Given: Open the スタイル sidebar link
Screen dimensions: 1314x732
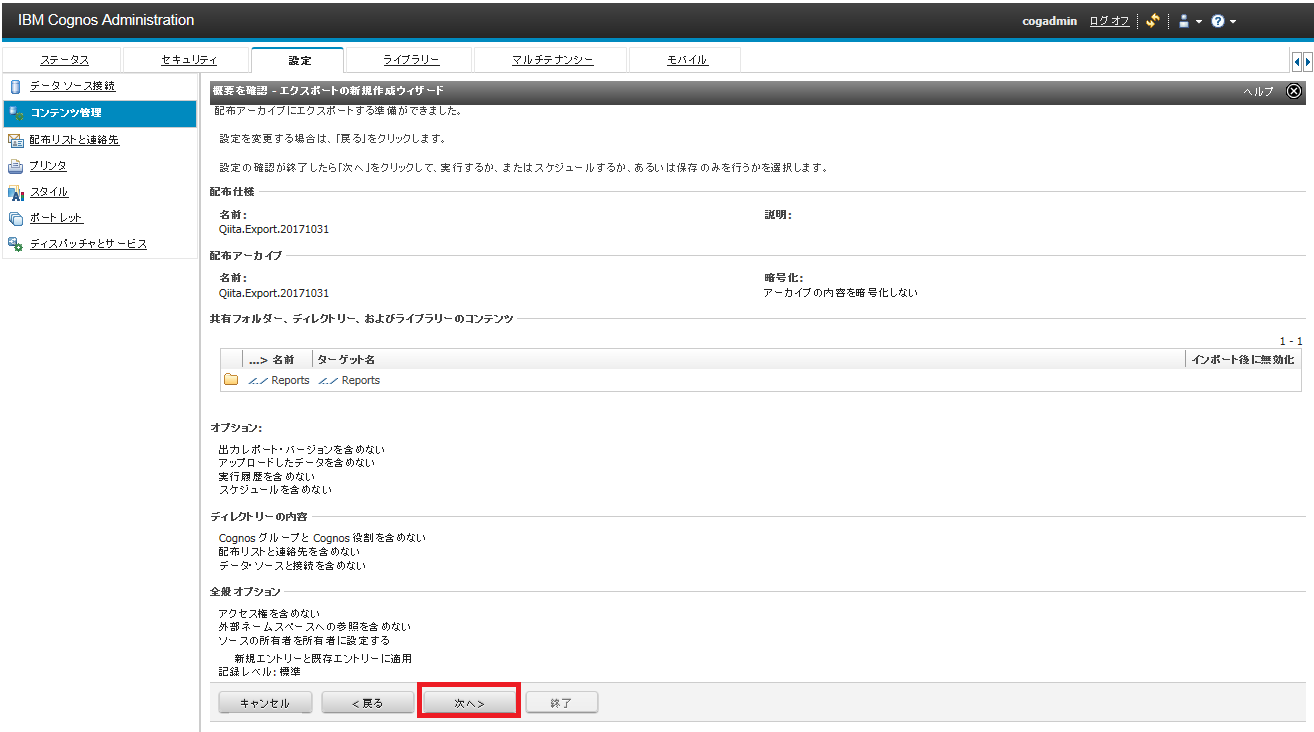Looking at the screenshot, I should pos(49,192).
